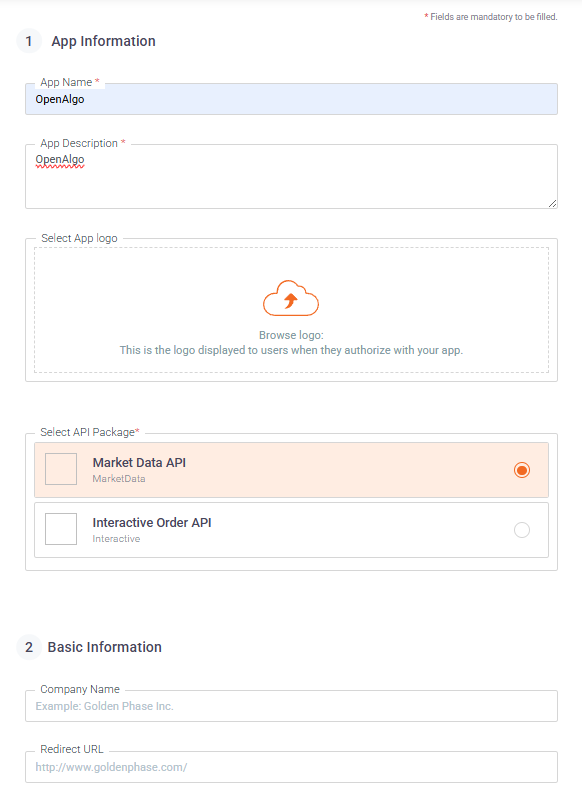582x812 pixels.
Task: Open the dashed logo upload drop zone
Action: (292, 310)
